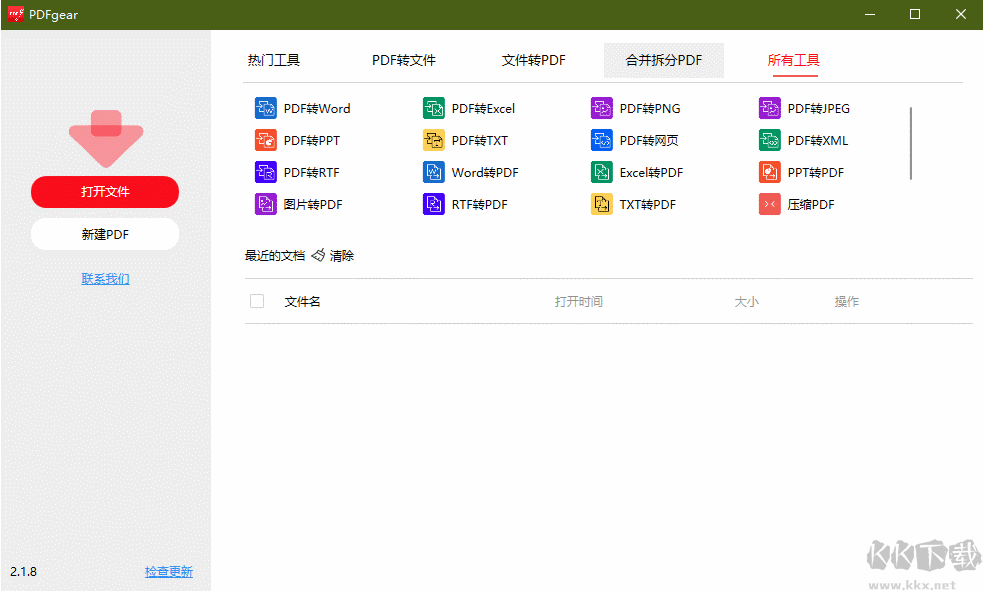Image resolution: width=983 pixels, height=592 pixels.
Task: Click the 检查更新 link
Action: click(x=169, y=572)
